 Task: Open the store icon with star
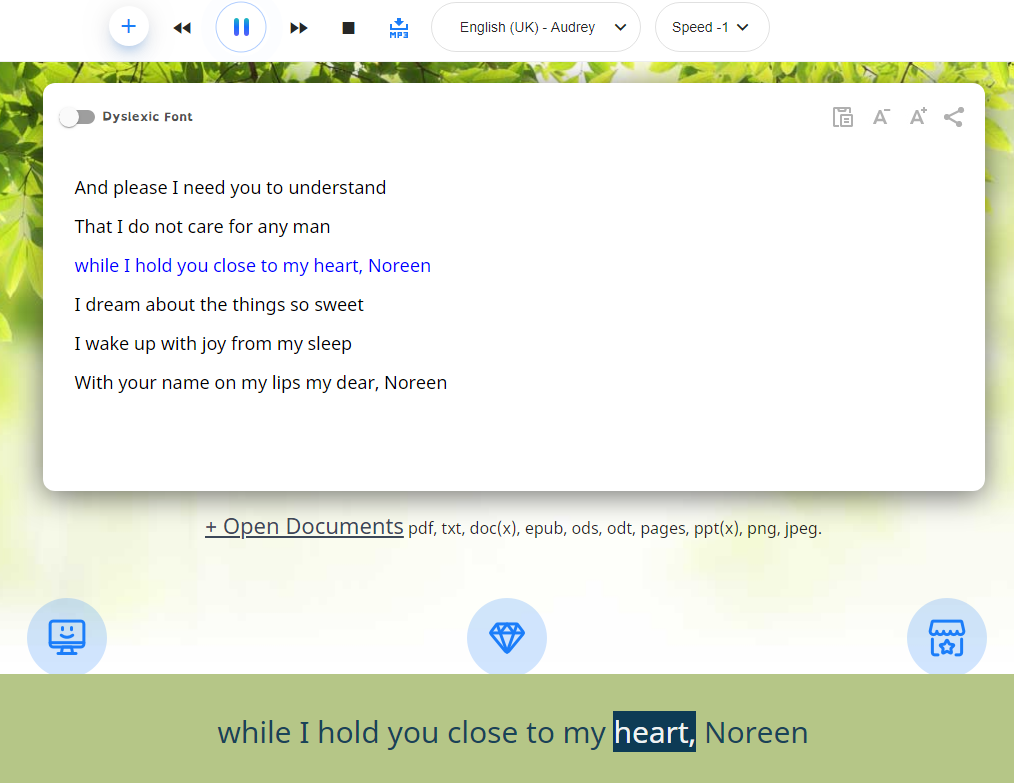946,637
